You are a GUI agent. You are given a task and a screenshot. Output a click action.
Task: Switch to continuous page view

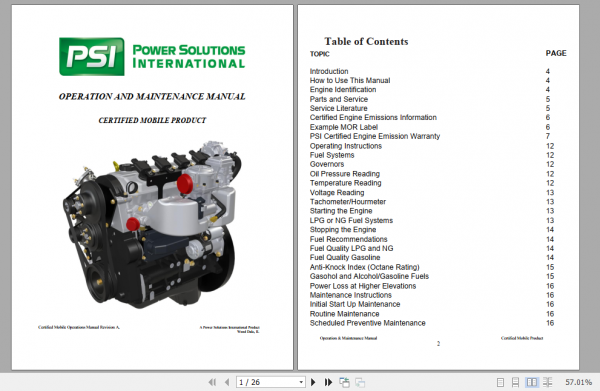pos(515,382)
